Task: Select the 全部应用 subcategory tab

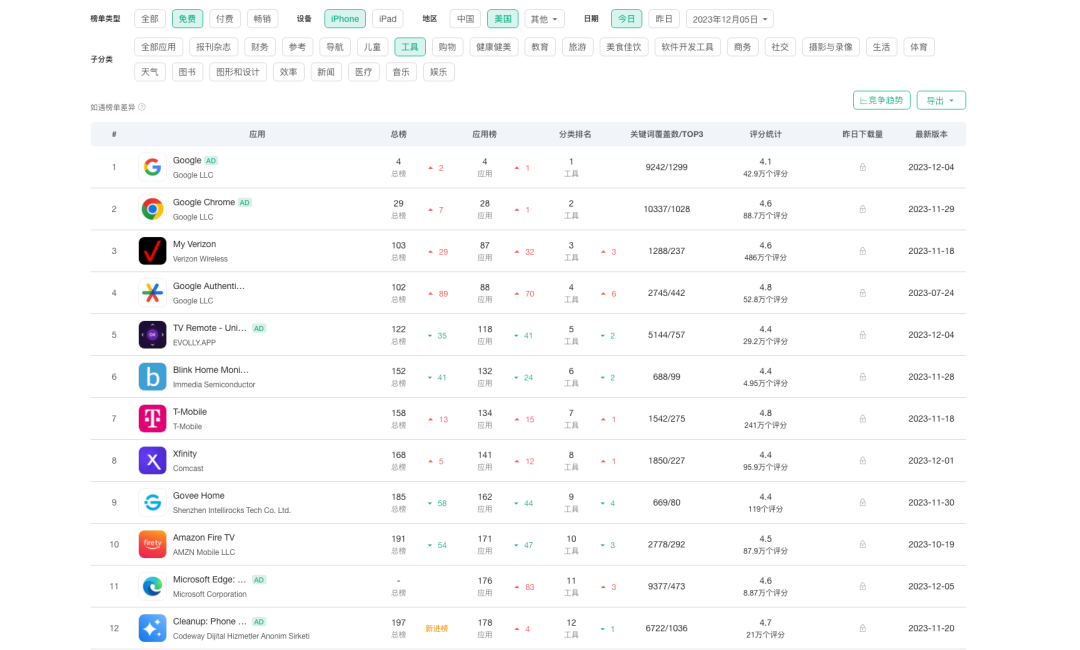Action: 158,47
